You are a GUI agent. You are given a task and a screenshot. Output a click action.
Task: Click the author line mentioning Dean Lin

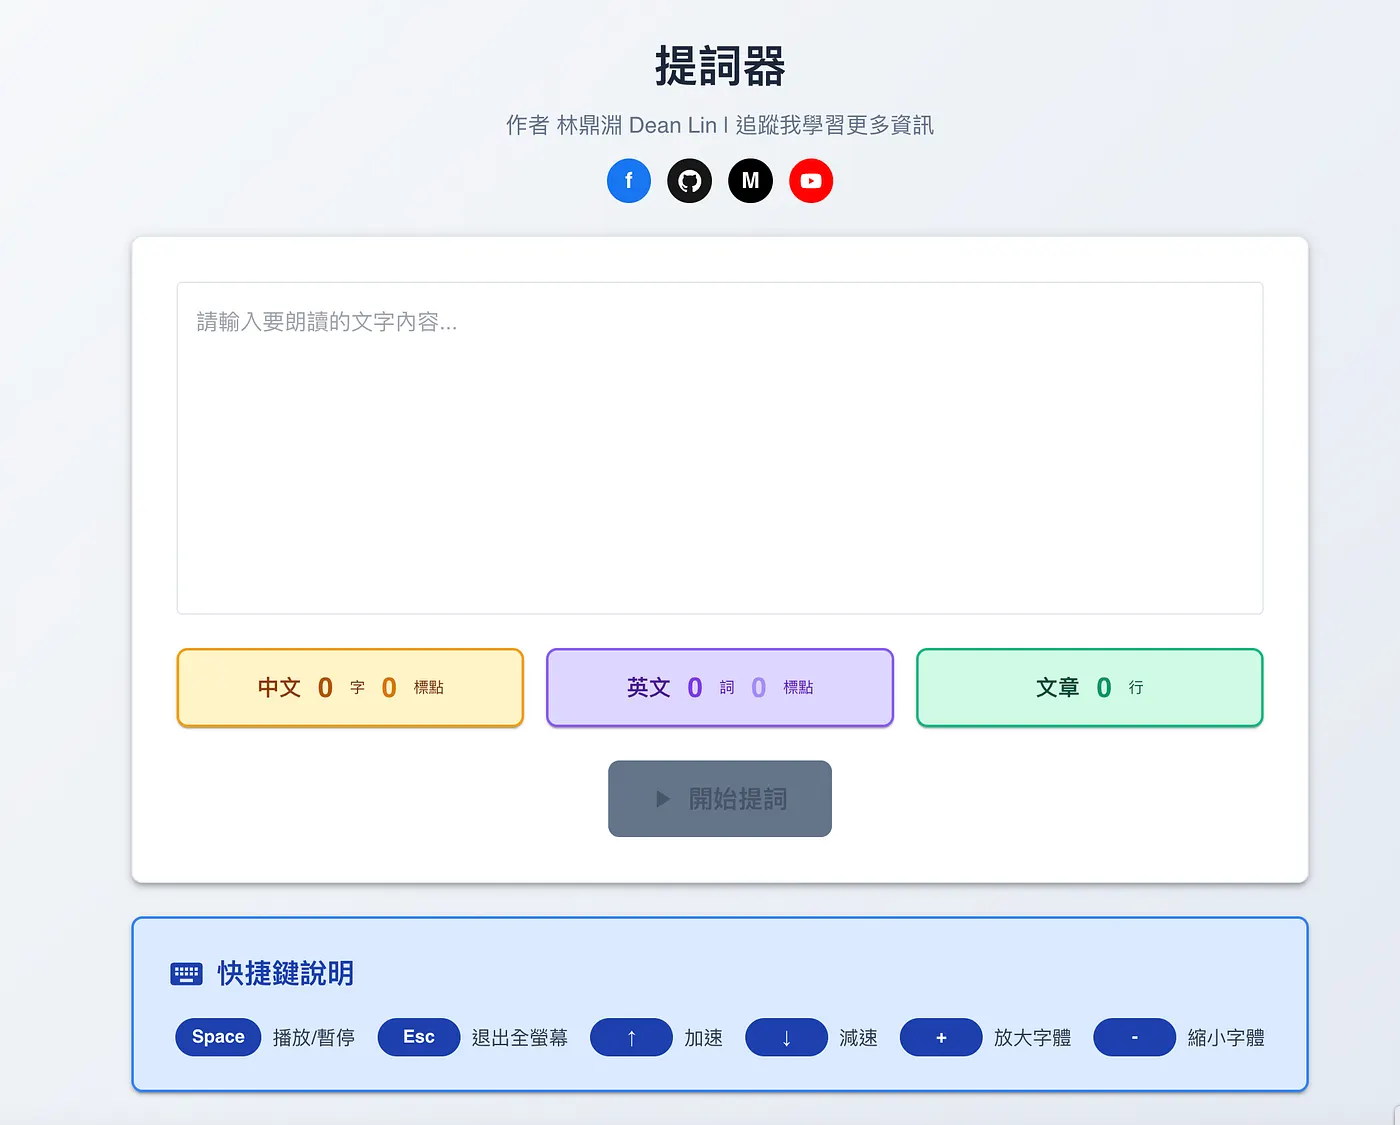tap(720, 125)
